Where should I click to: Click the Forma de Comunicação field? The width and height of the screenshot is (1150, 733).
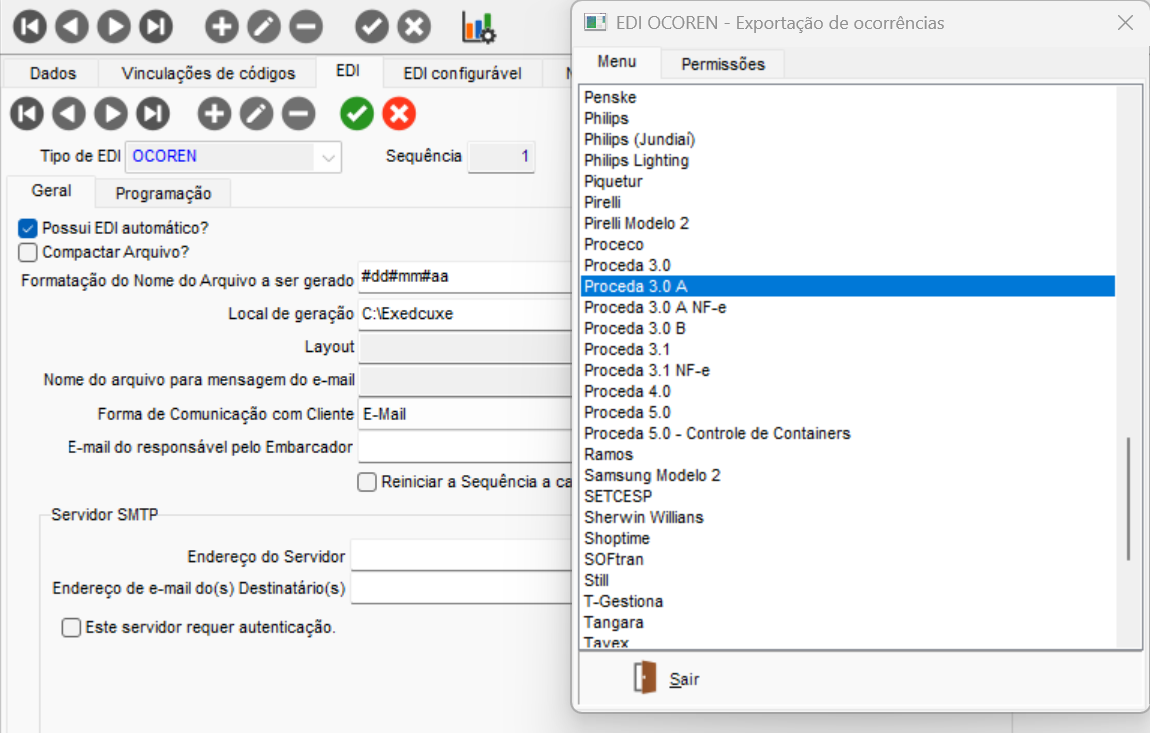coord(465,414)
